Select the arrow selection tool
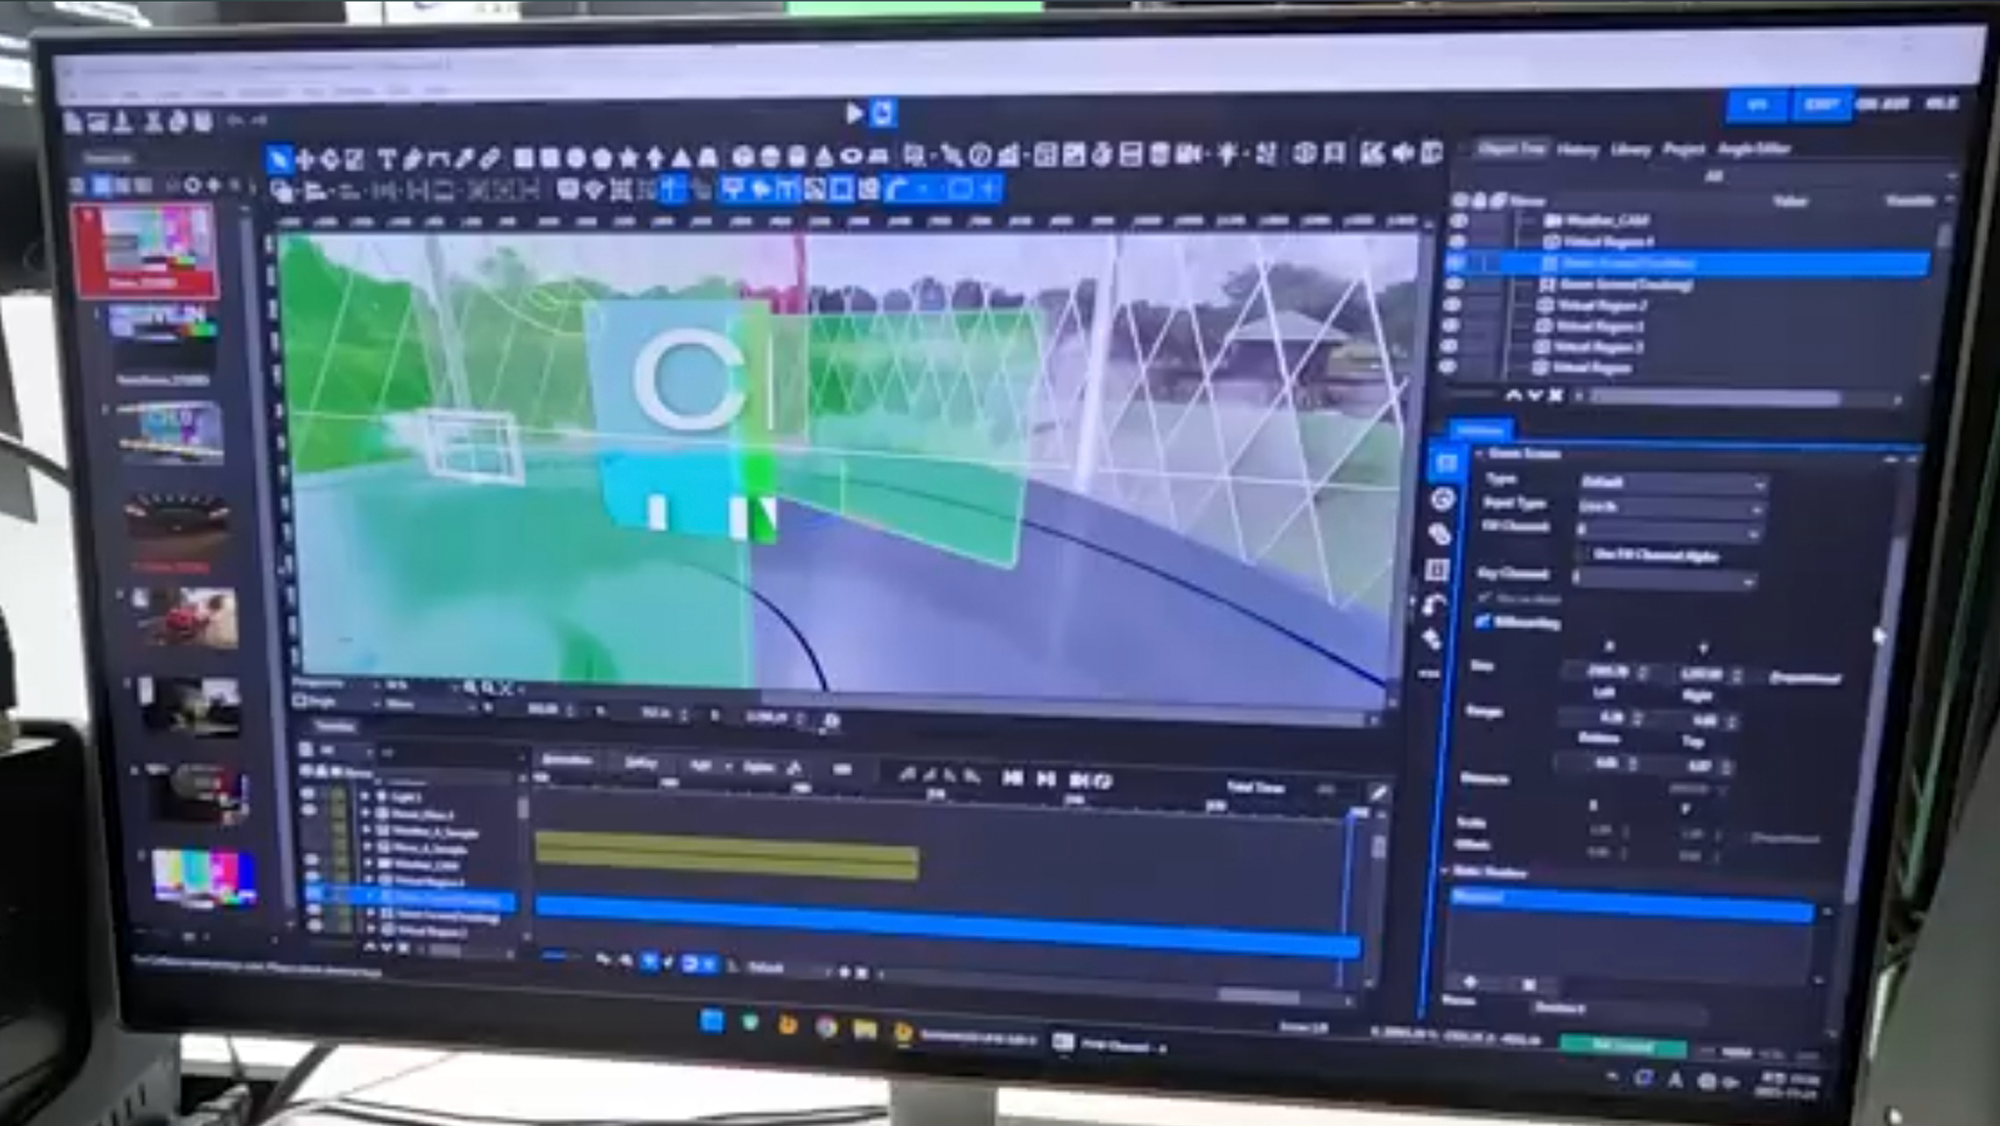 point(279,159)
